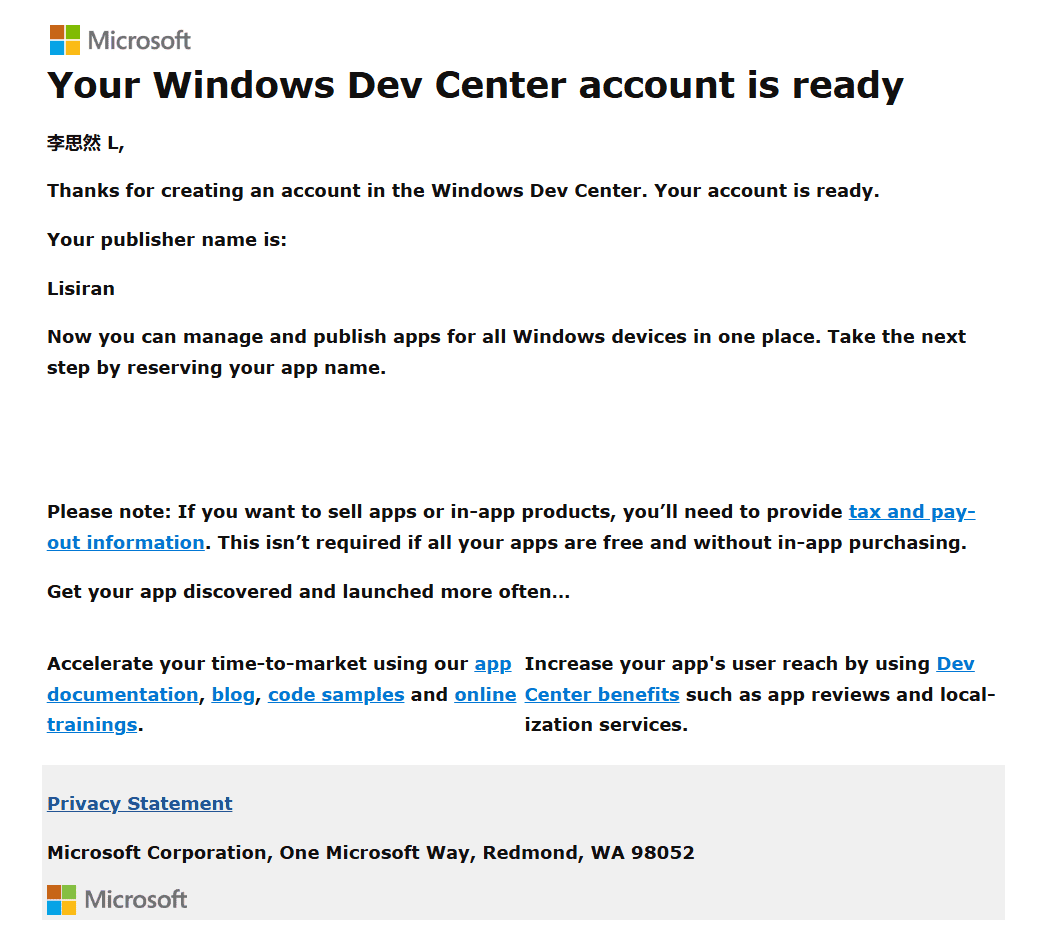Viewport: 1059px width, 934px height.
Task: Click the 'Your publisher name is:' label
Action: 166,240
